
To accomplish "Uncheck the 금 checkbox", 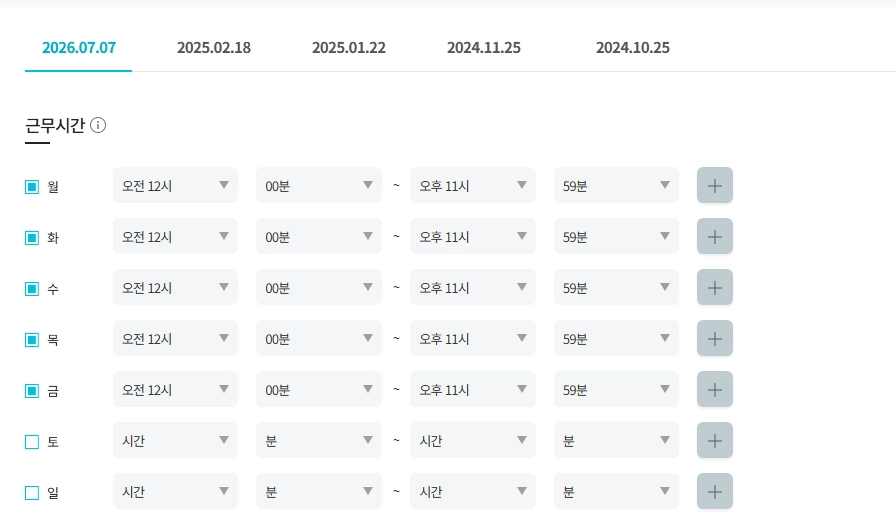I will point(32,391).
